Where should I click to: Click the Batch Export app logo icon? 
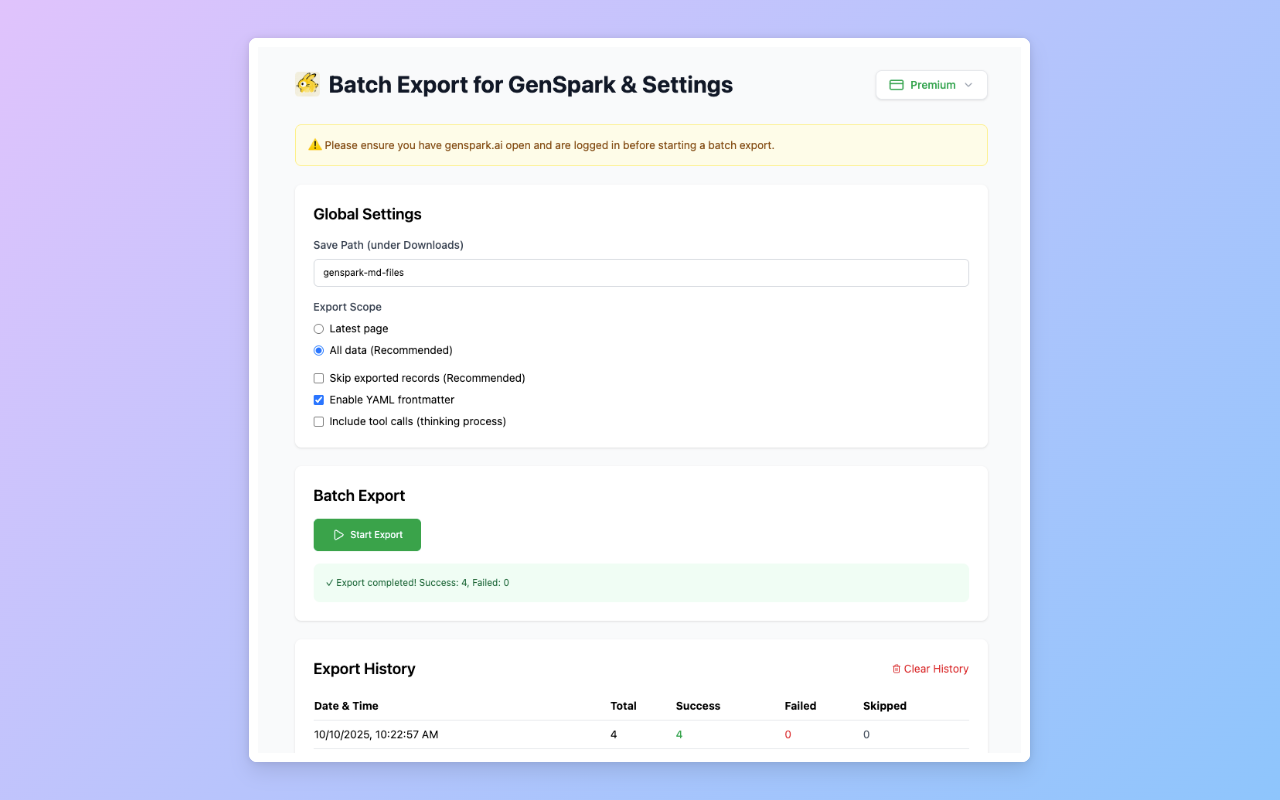(307, 84)
